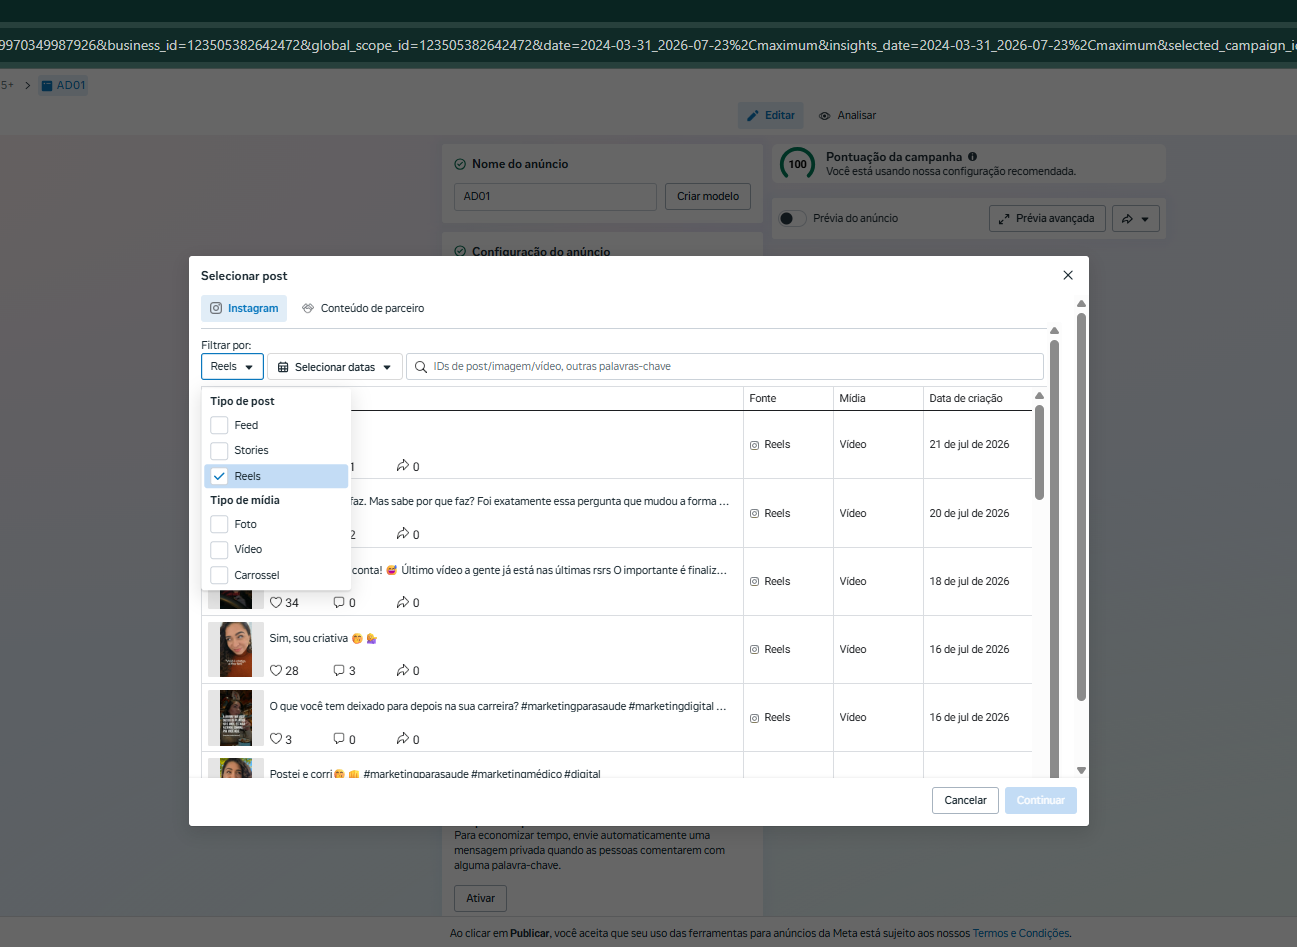Switch to the Conteúdo de parceiro tab
The height and width of the screenshot is (947, 1297).
[x=363, y=308]
